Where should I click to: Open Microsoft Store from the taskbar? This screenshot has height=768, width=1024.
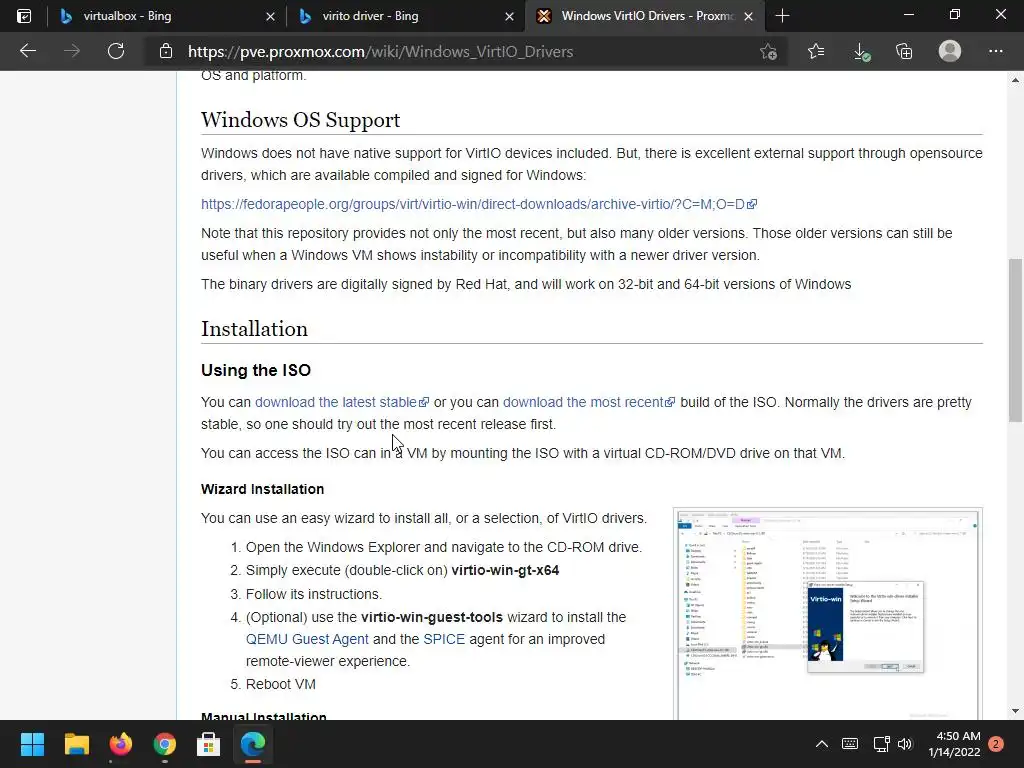(x=208, y=744)
